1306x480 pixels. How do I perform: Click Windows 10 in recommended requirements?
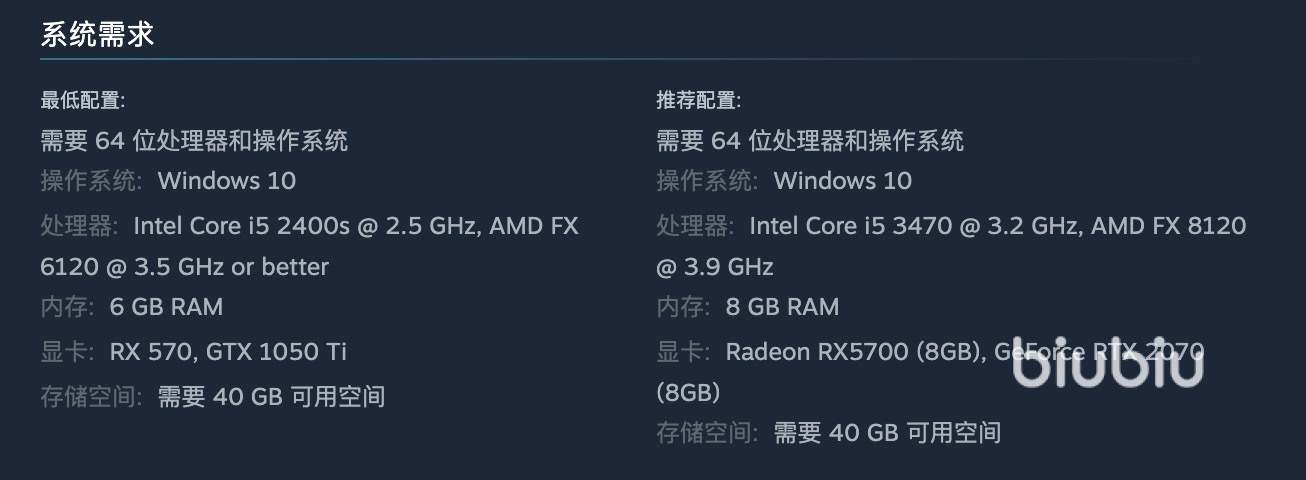coord(843,181)
